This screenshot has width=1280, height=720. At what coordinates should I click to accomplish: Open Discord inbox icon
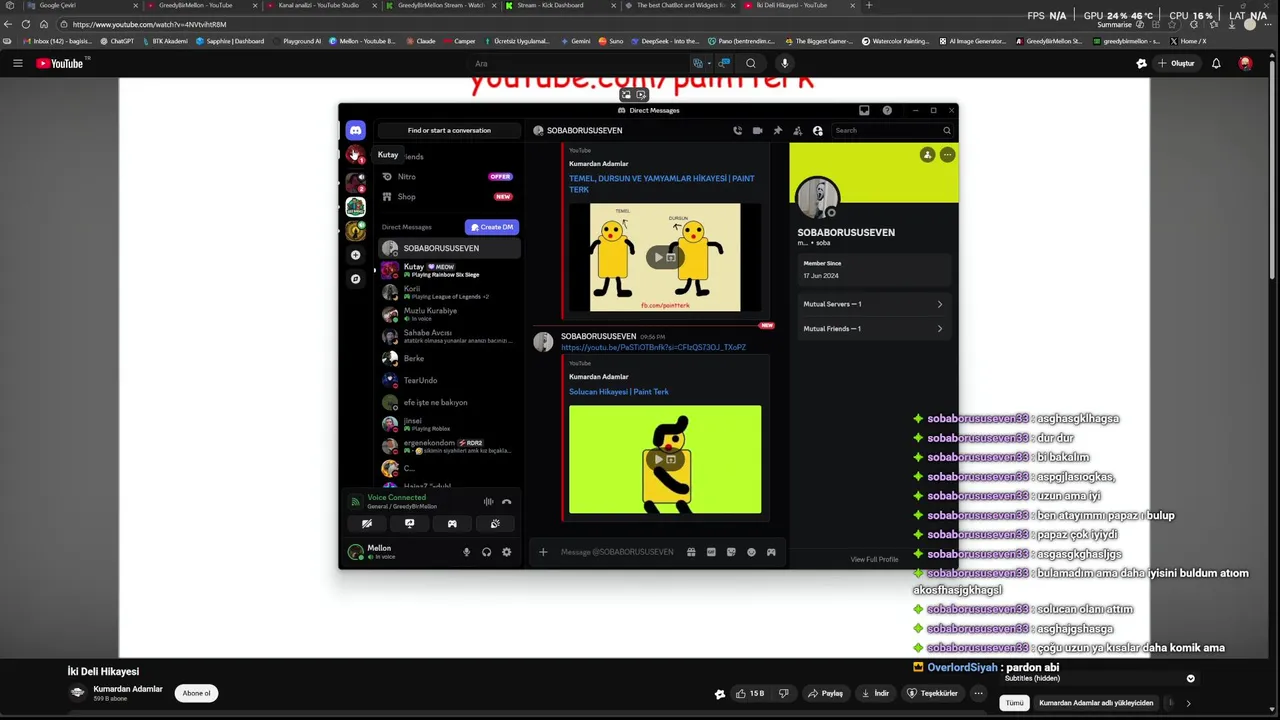(x=864, y=110)
